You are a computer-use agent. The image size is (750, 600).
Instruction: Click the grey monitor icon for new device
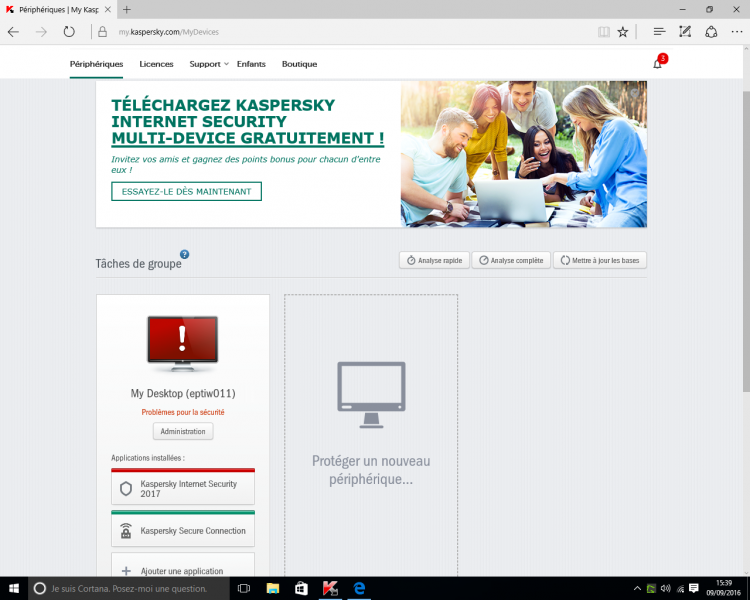pos(371,395)
